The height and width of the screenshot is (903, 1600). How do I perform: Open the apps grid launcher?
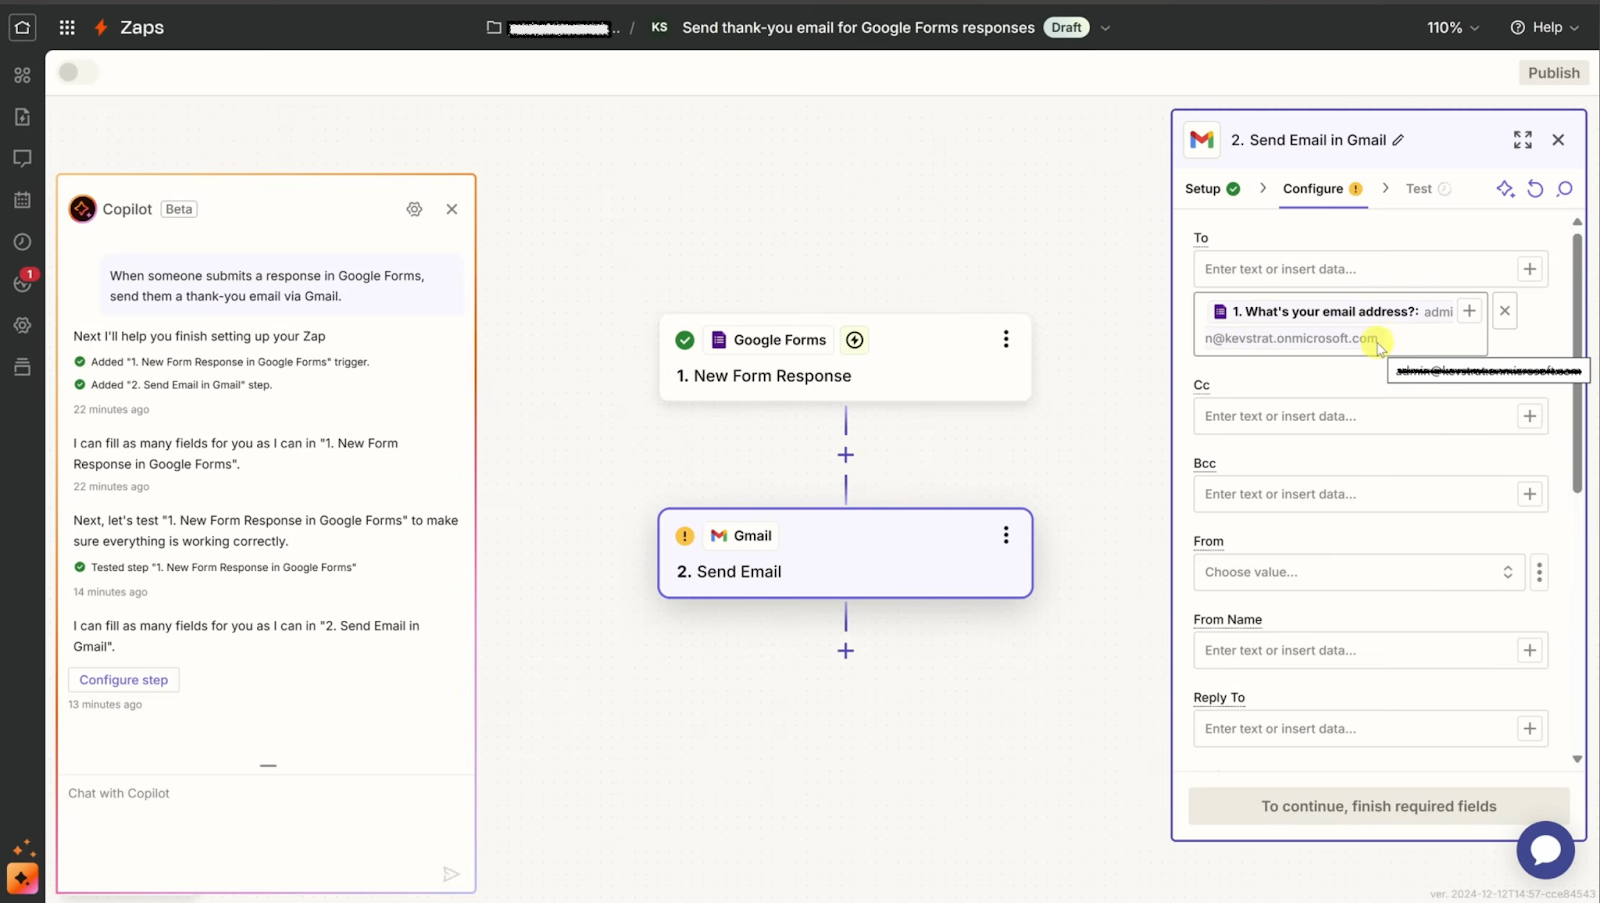(x=67, y=27)
